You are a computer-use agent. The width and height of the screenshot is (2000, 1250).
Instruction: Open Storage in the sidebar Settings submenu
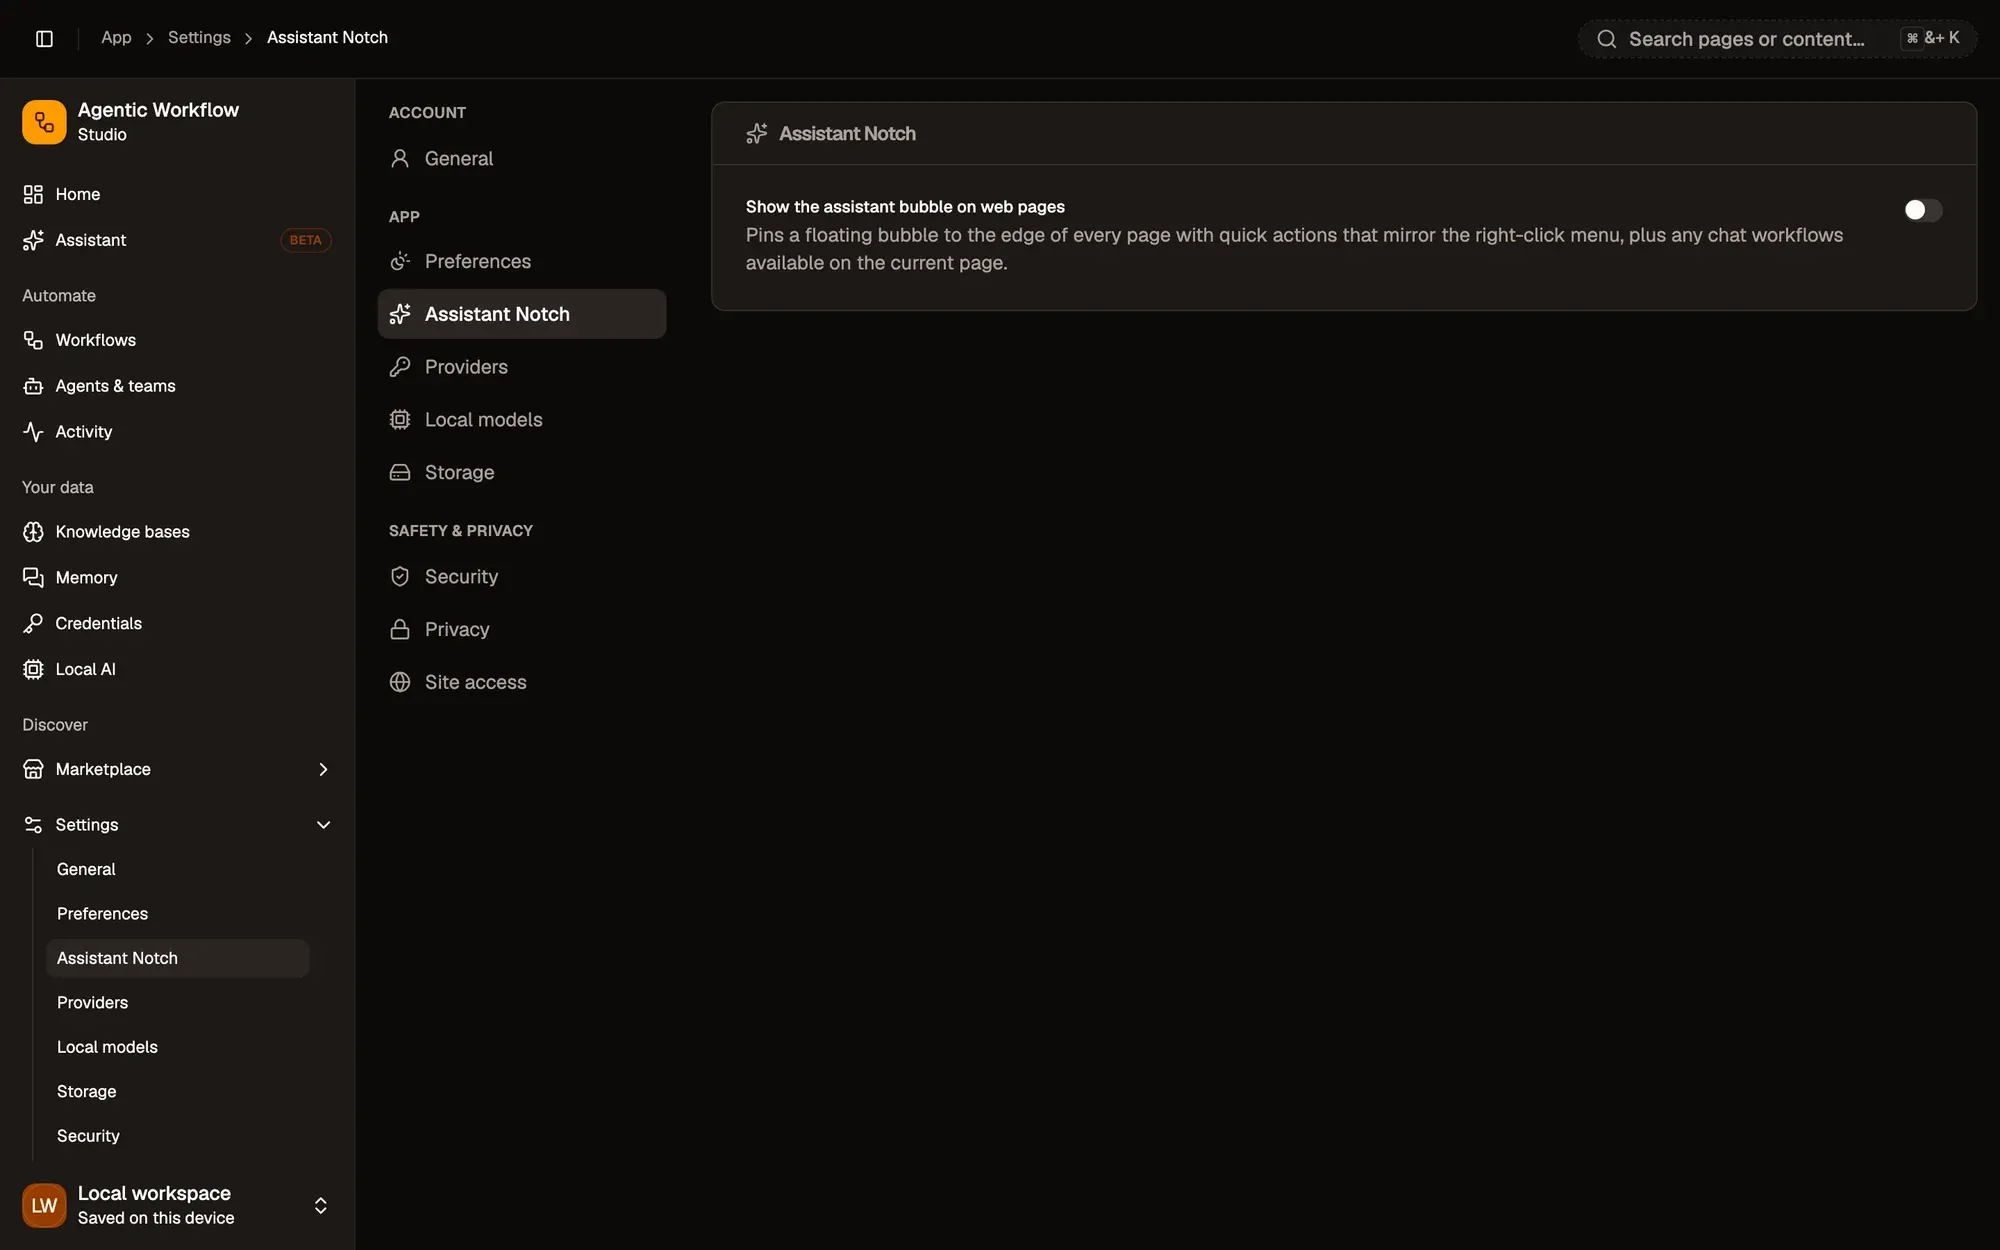point(178,1092)
